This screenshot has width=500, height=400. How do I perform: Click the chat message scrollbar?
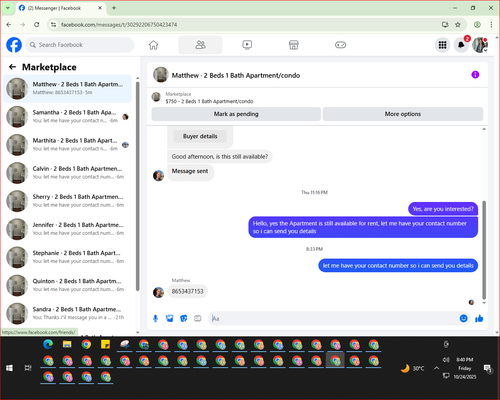484,250
